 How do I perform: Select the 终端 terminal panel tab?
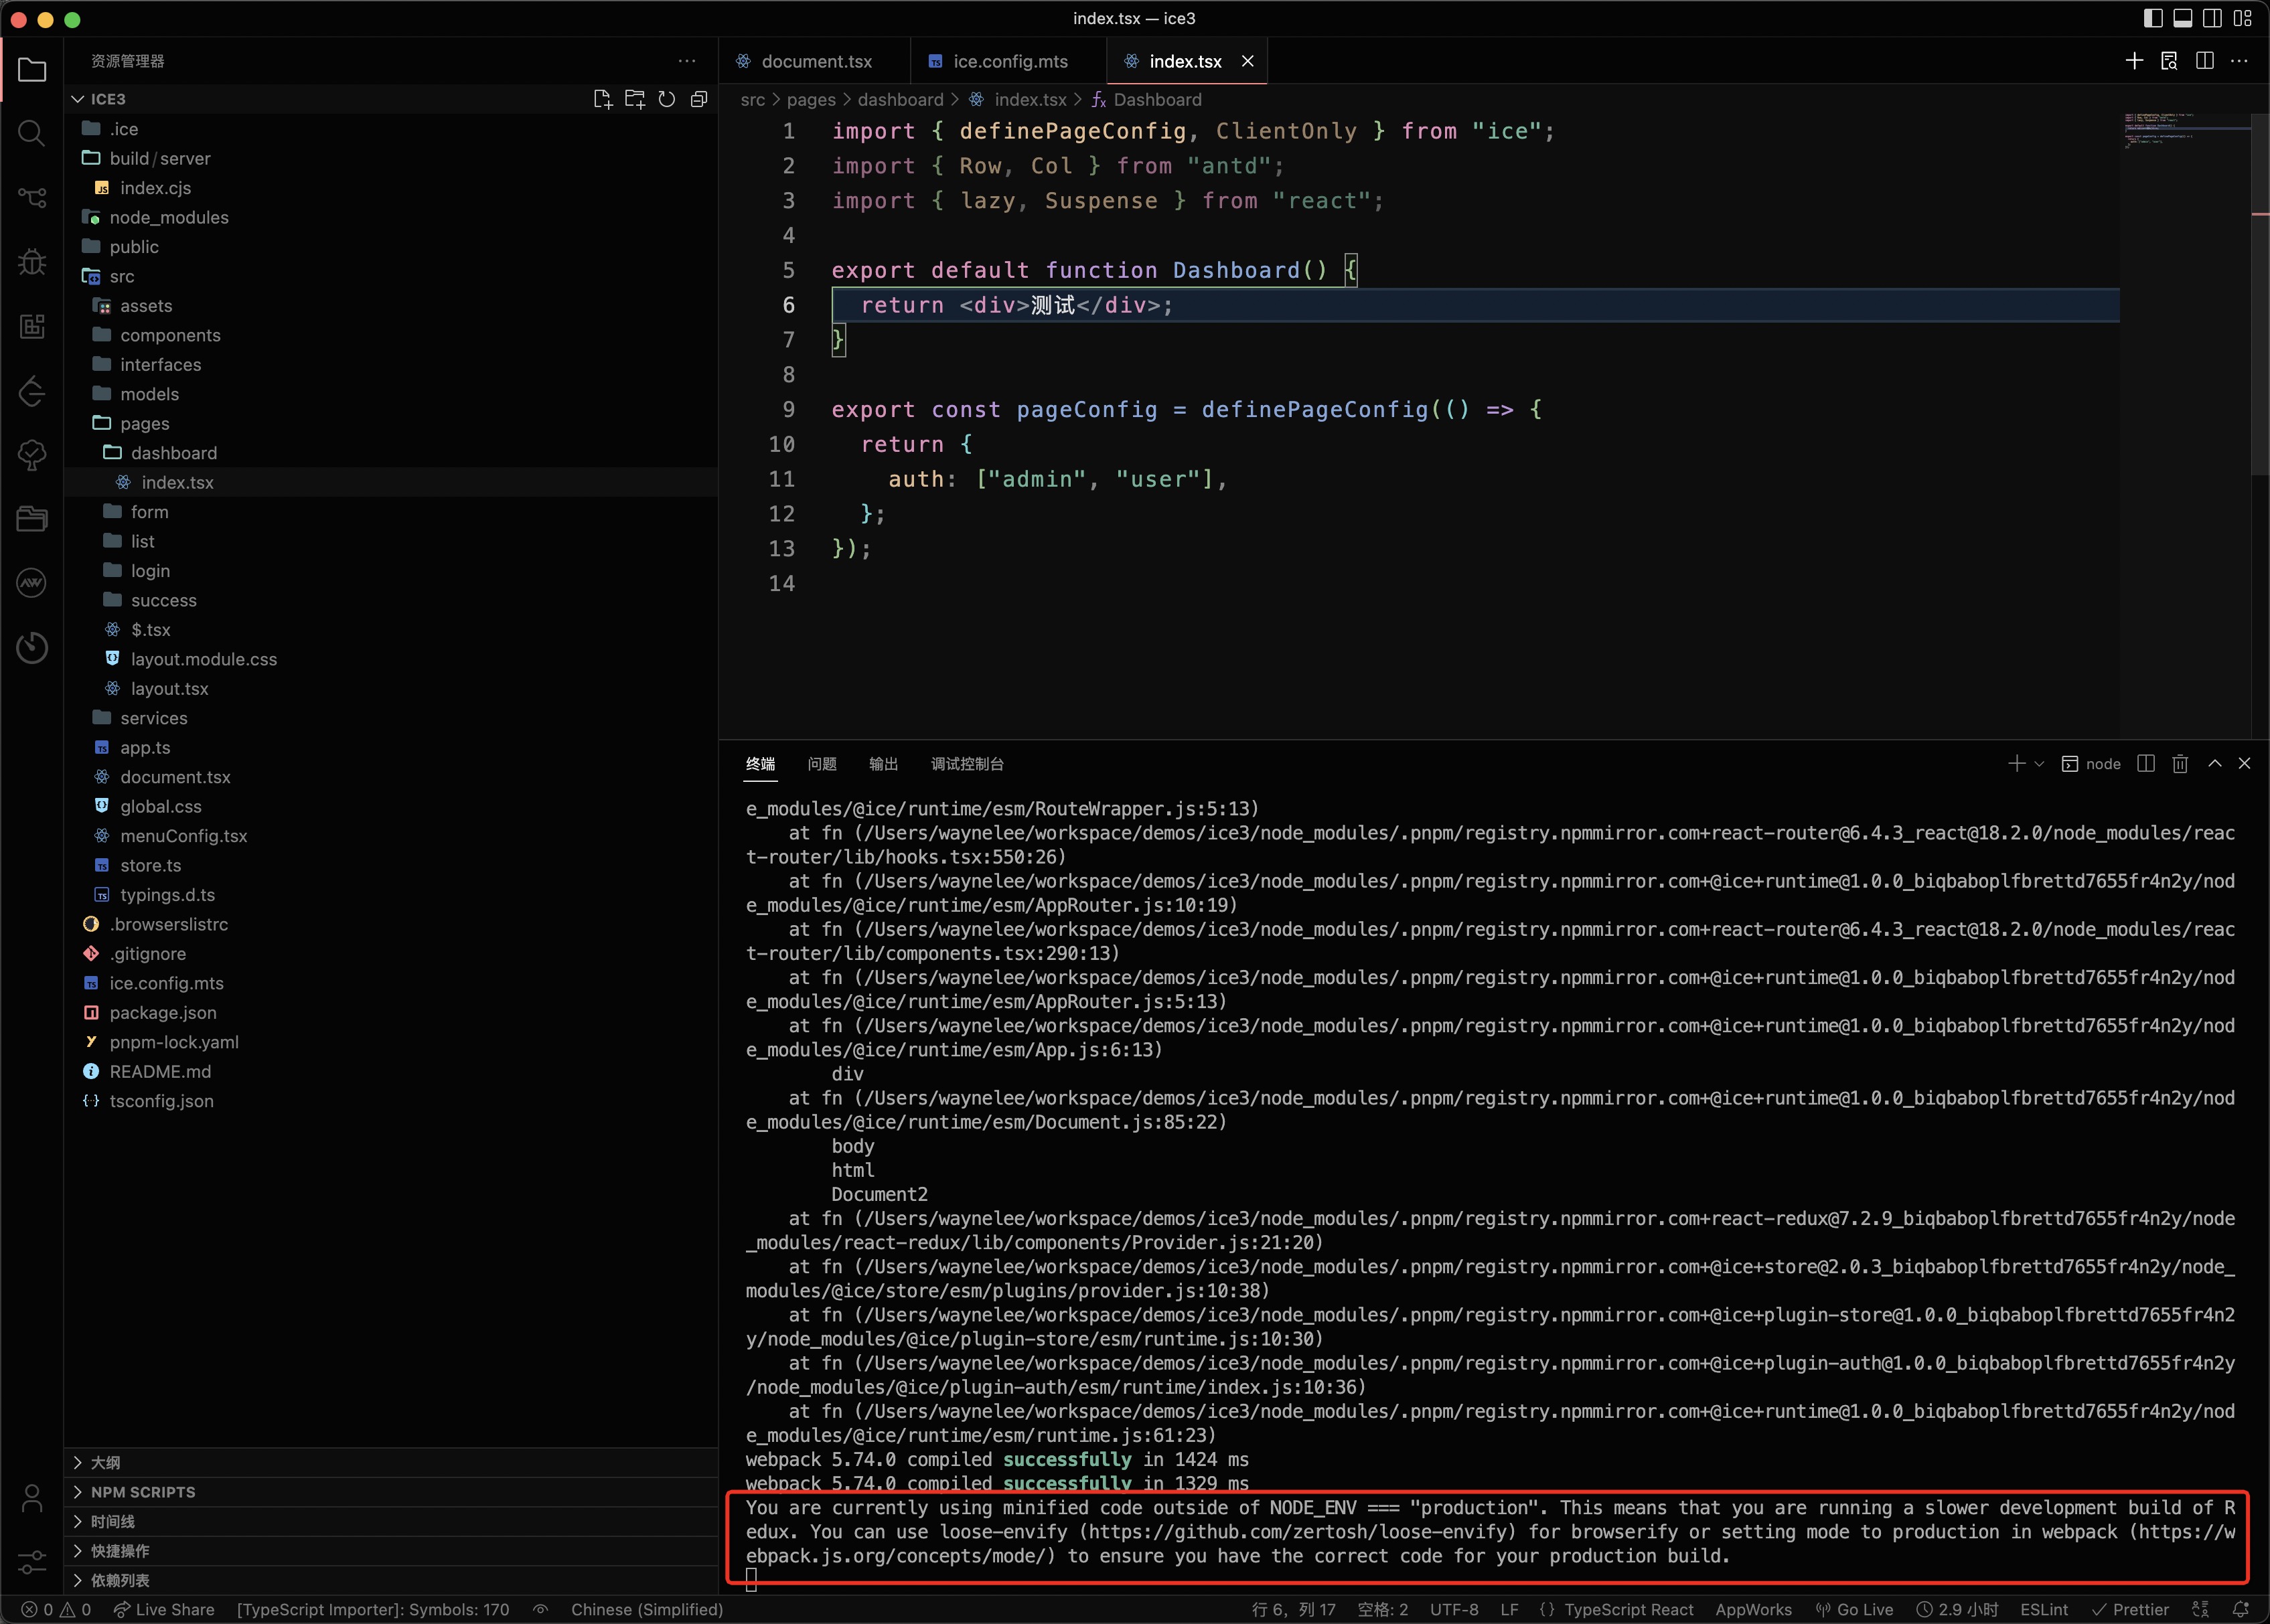[760, 764]
